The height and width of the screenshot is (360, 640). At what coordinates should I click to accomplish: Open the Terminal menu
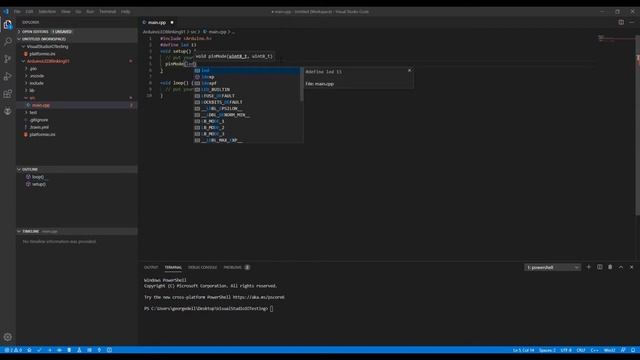pos(108,11)
